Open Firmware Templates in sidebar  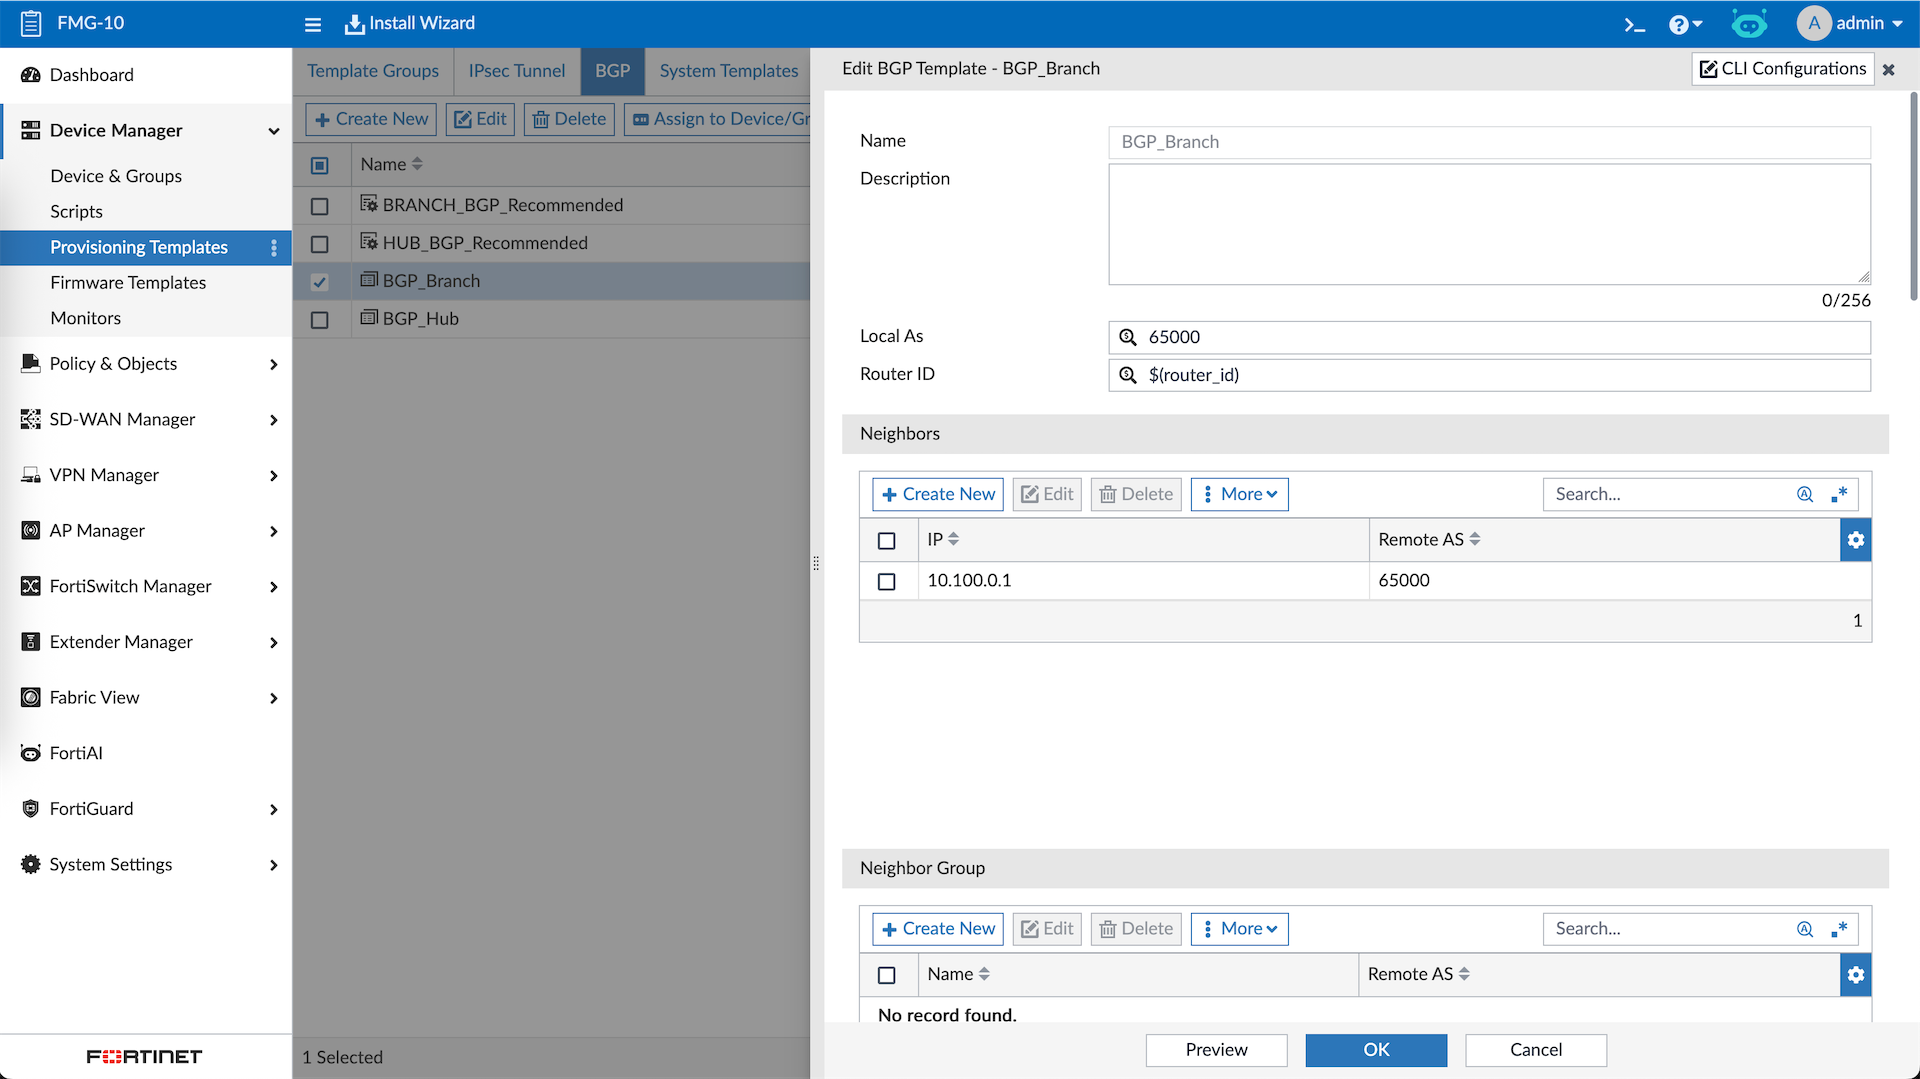(x=128, y=283)
